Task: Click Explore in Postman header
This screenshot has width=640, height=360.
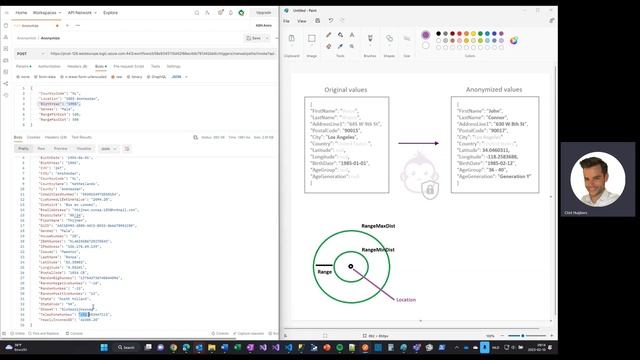Action: (110, 13)
